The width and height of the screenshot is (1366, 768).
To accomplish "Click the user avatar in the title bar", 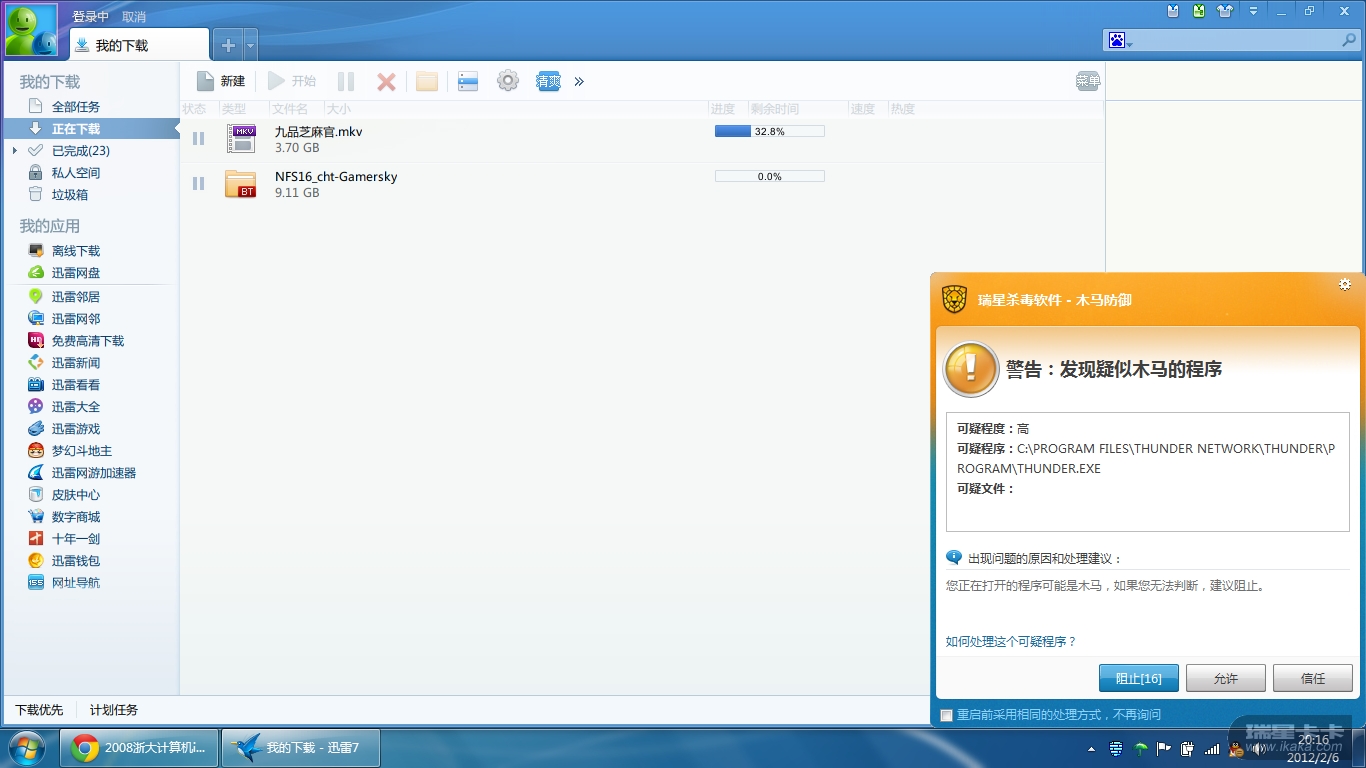I will [31, 30].
